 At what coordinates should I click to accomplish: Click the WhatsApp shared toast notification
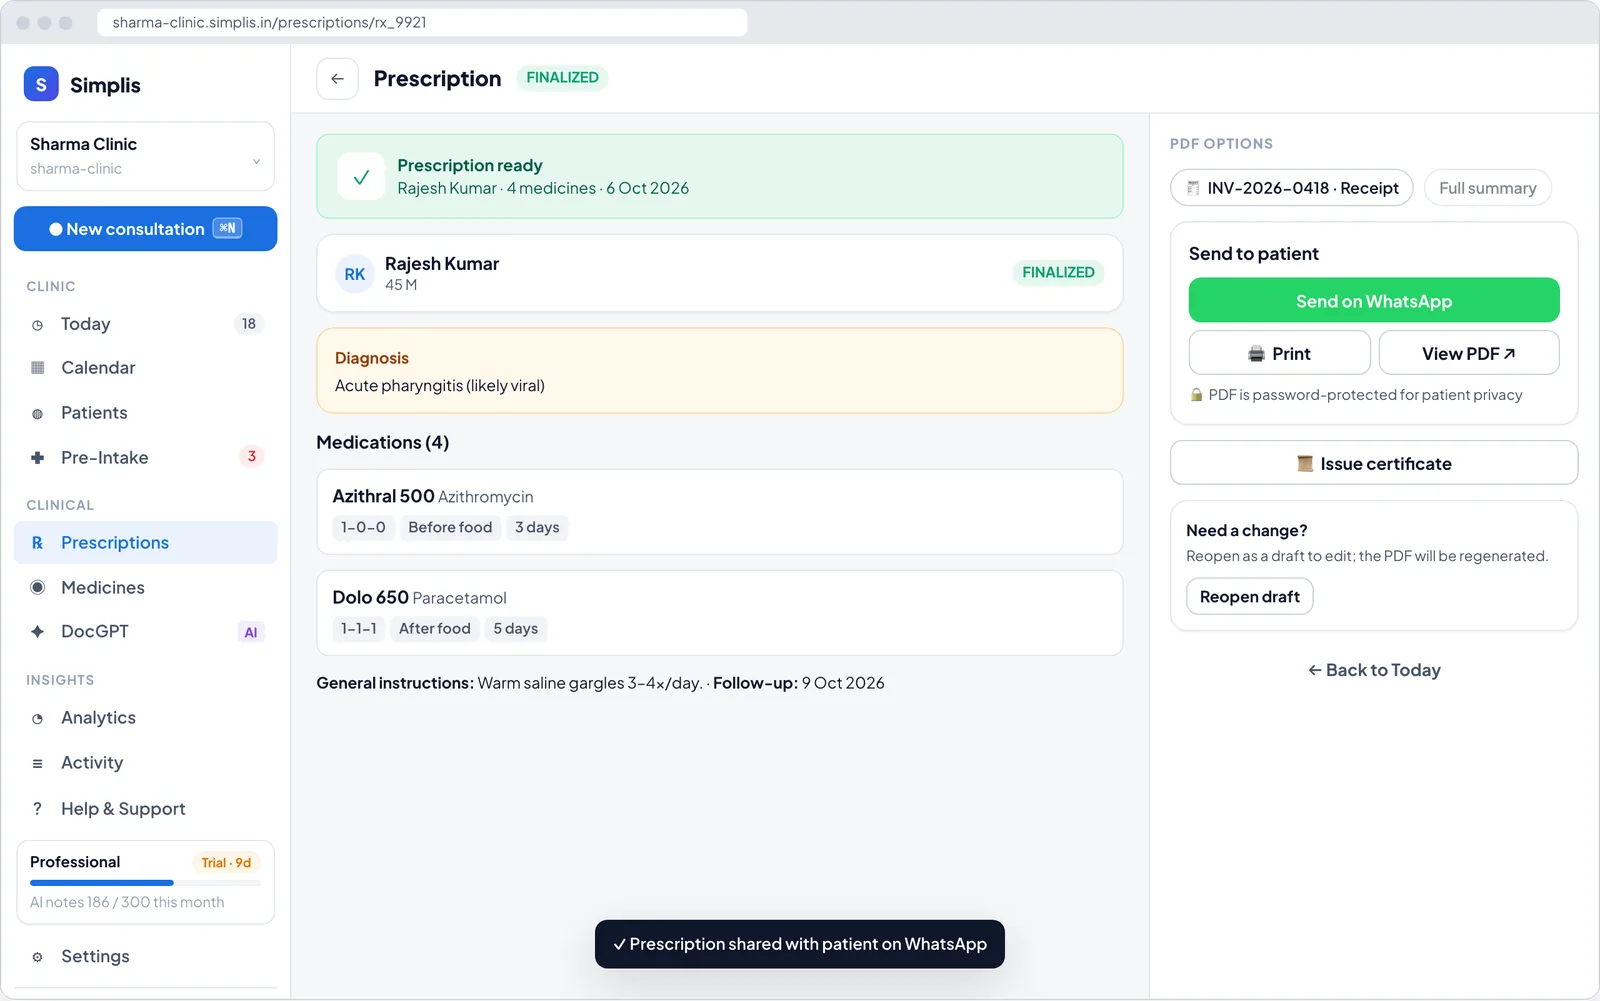pyautogui.click(x=800, y=944)
